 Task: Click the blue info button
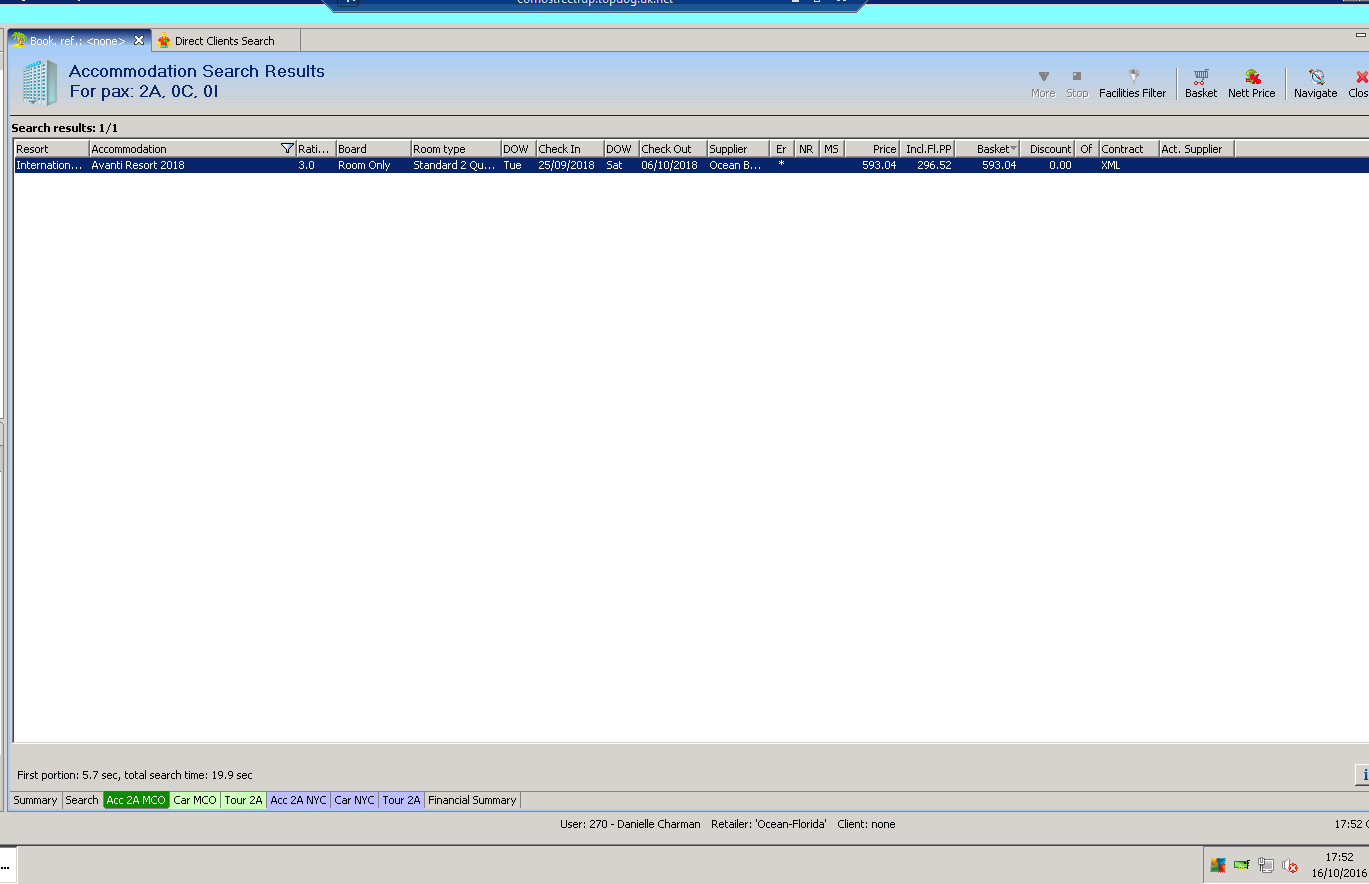[x=1363, y=775]
